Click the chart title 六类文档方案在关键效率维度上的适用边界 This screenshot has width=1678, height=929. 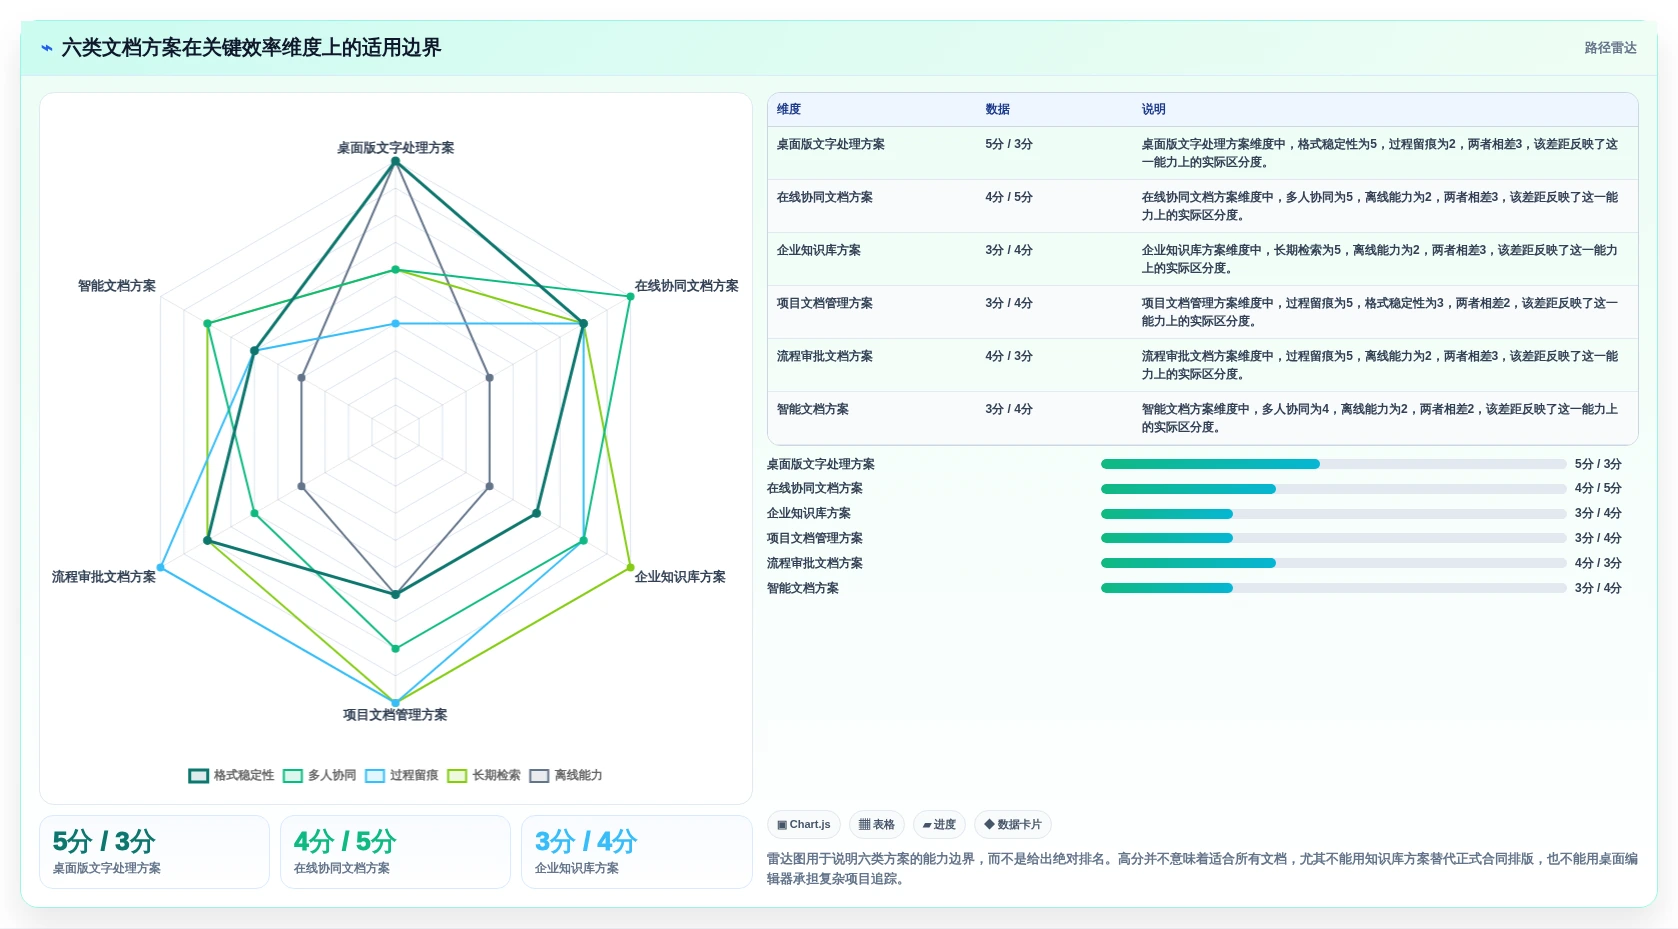251,48
